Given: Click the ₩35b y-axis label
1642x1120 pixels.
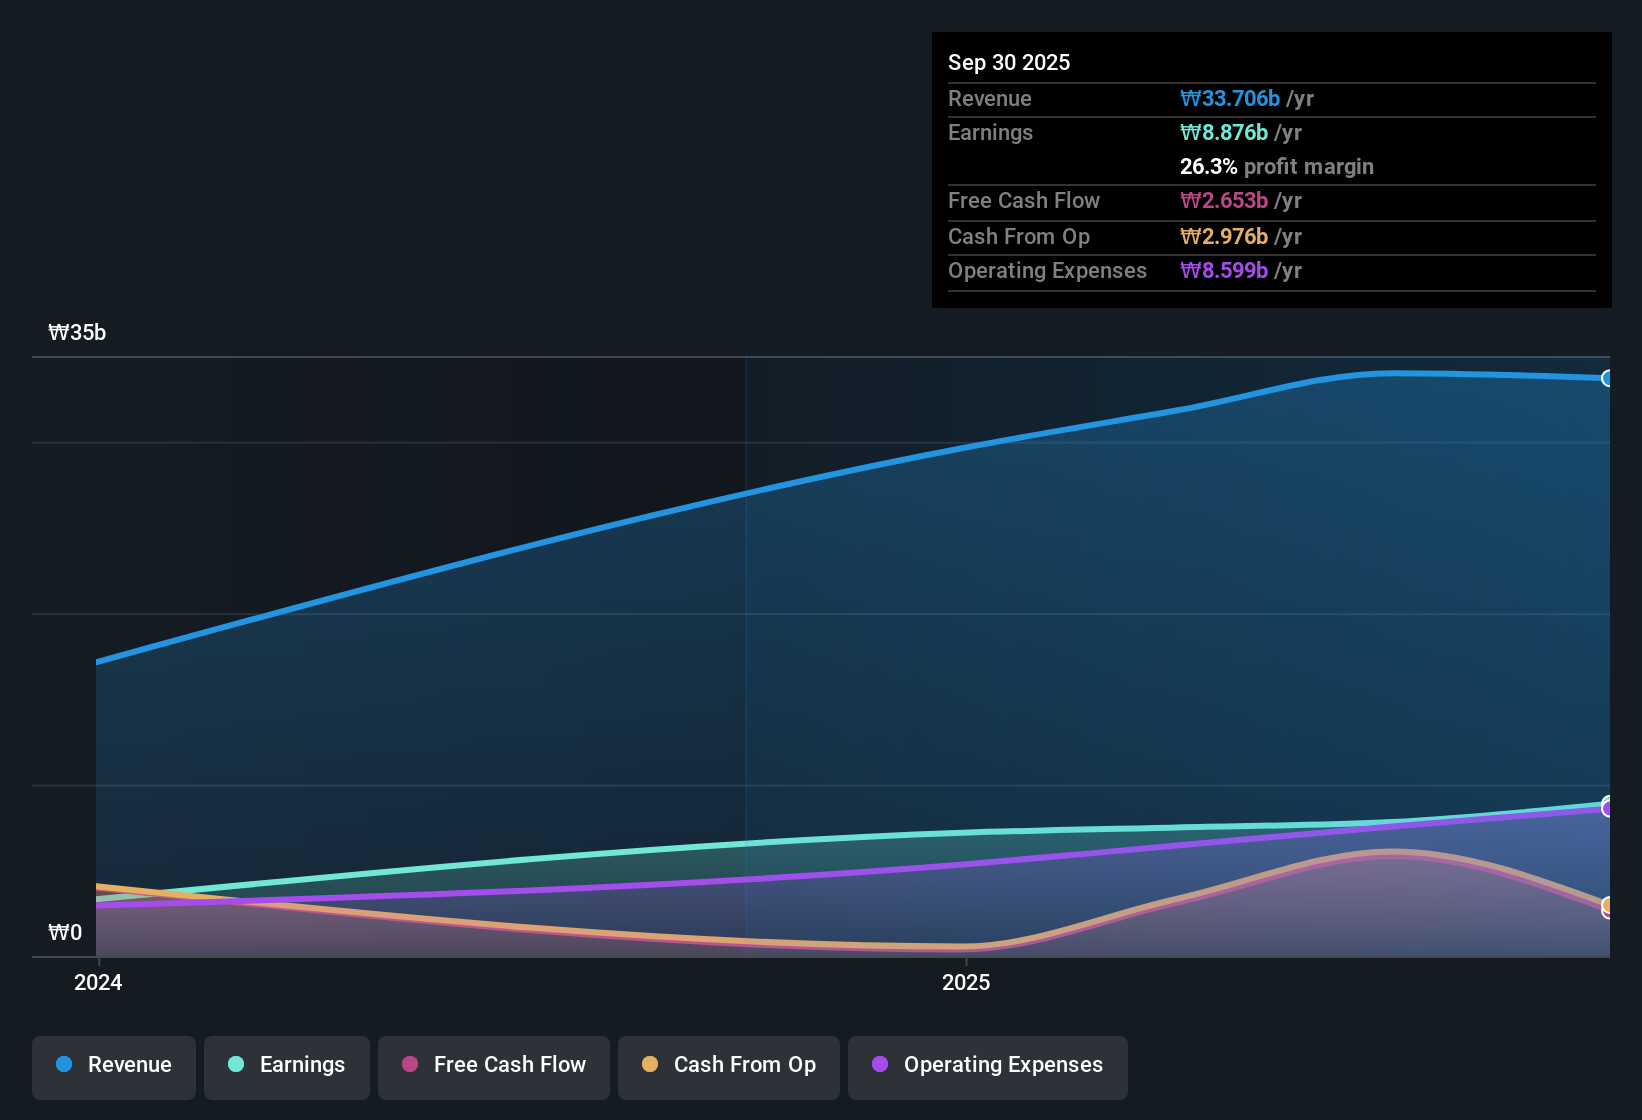Looking at the screenshot, I should [77, 332].
